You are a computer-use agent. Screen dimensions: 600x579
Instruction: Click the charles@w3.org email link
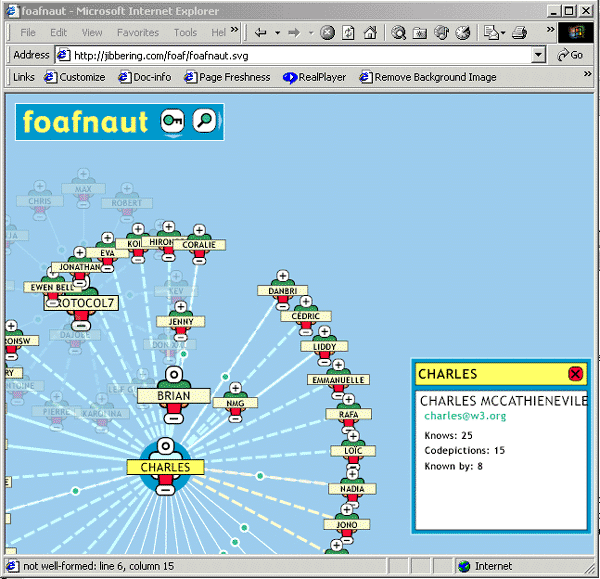point(465,416)
